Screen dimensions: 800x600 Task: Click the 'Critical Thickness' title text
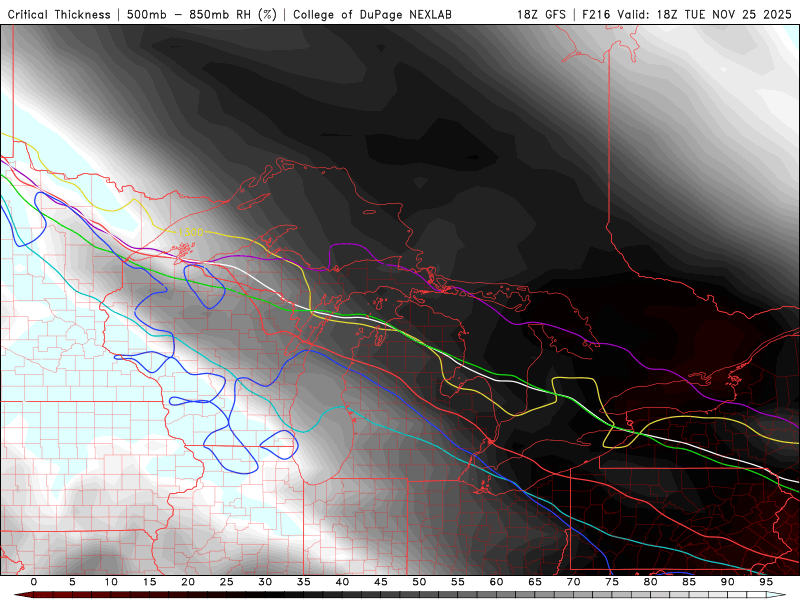coord(59,15)
